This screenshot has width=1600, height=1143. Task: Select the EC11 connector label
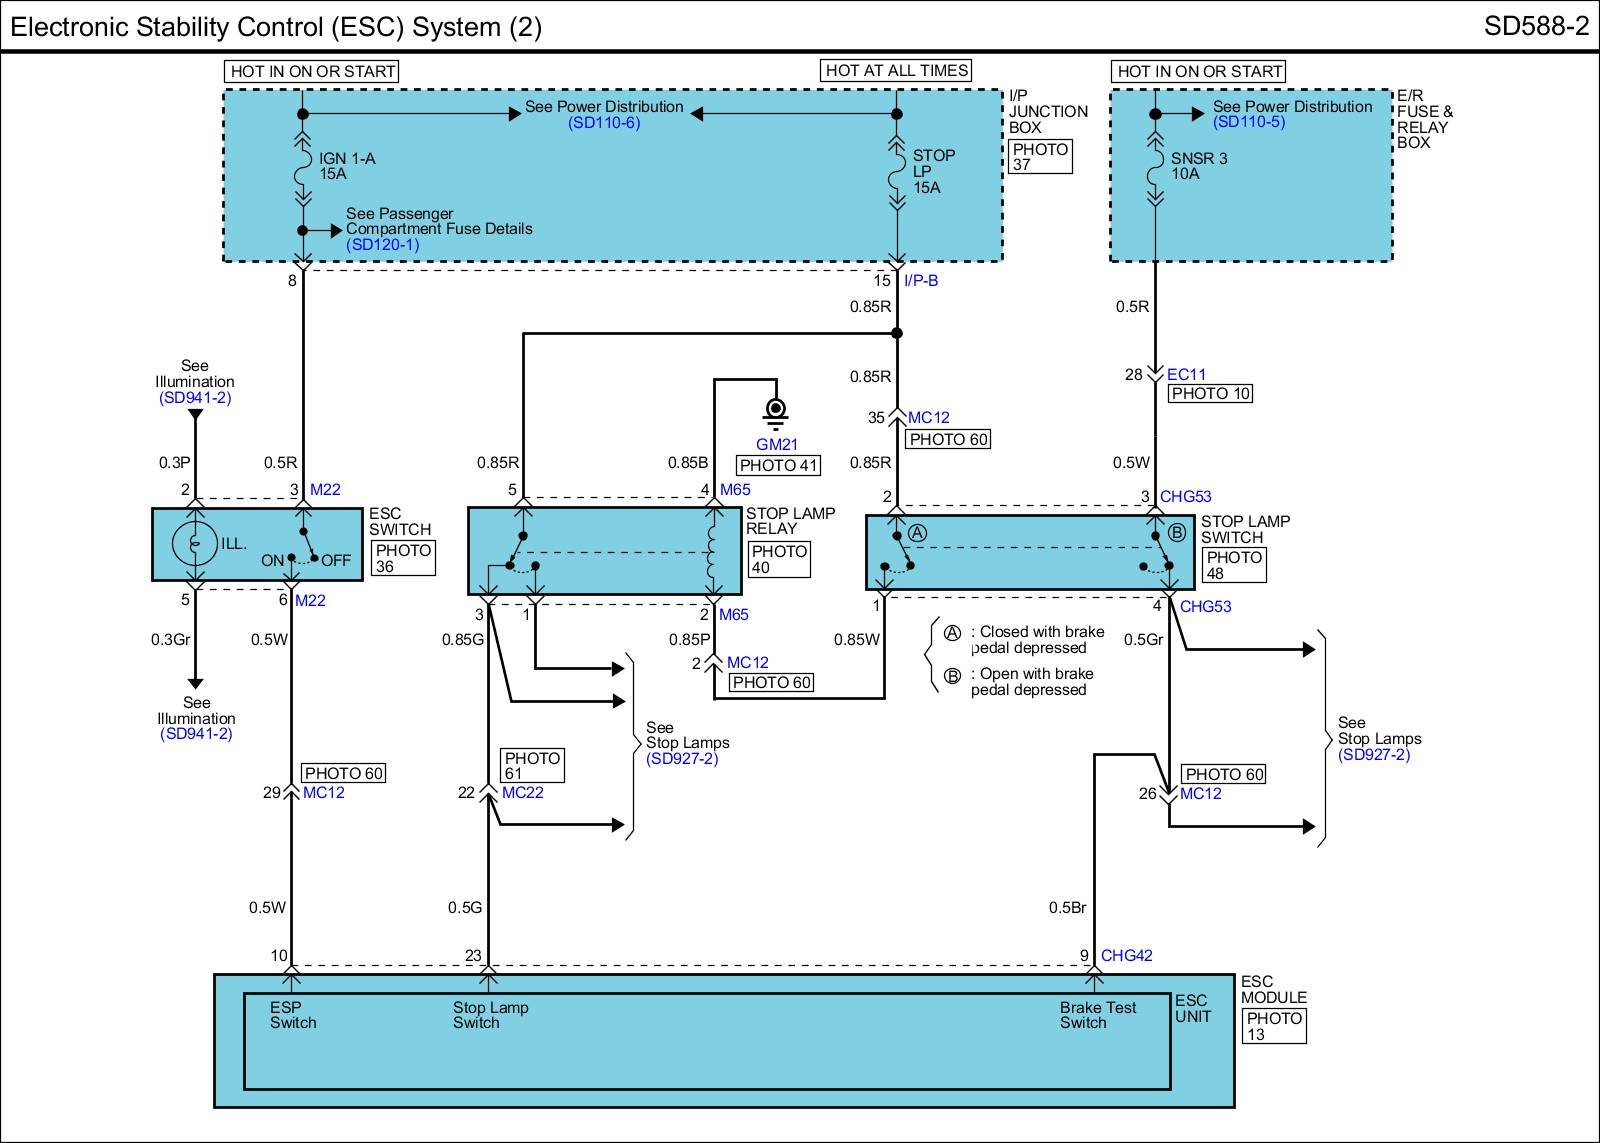1187,375
